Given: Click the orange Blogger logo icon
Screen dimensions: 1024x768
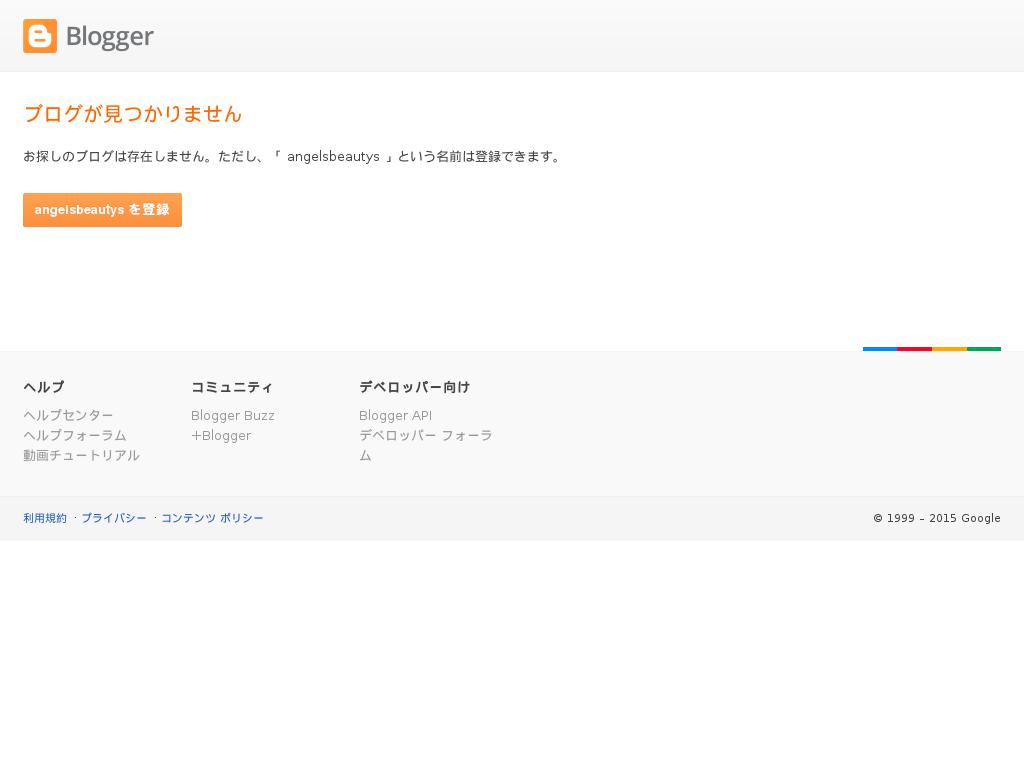Looking at the screenshot, I should tap(40, 36).
